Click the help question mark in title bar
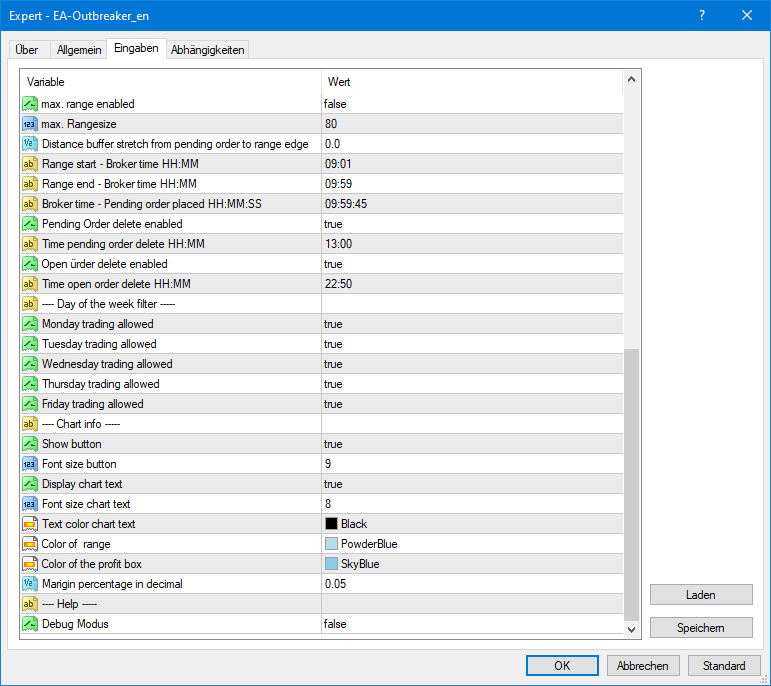The height and width of the screenshot is (686, 771). (x=702, y=15)
